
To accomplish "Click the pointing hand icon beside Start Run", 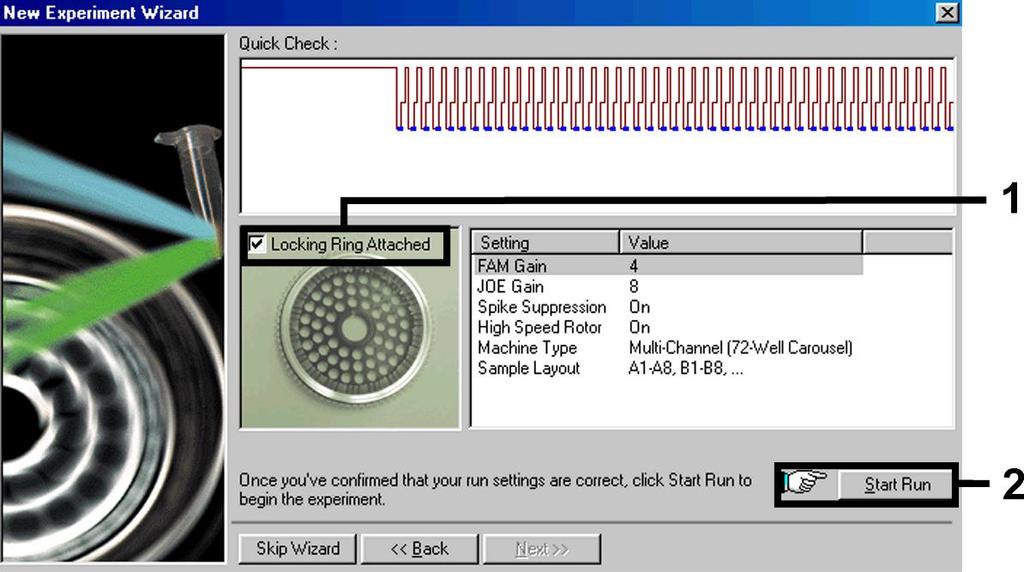I will 805,483.
